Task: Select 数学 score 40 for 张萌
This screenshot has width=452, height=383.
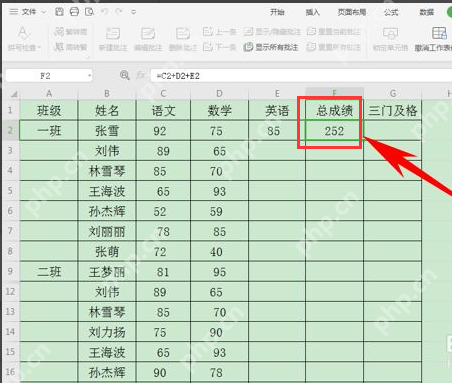Action: 219,252
